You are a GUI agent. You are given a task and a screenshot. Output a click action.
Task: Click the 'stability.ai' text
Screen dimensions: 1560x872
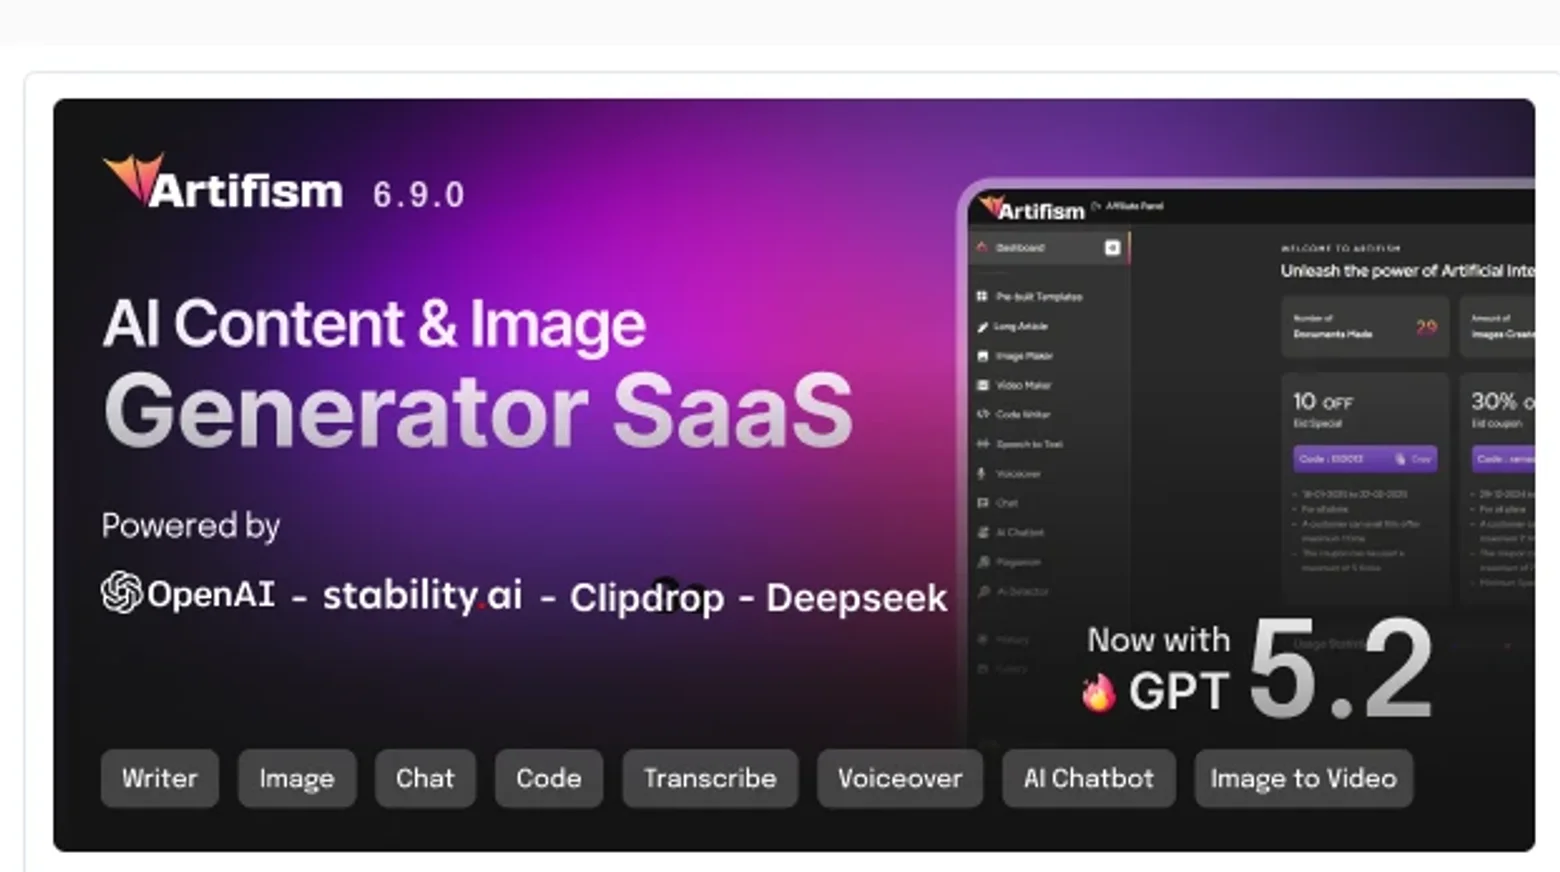click(x=422, y=595)
